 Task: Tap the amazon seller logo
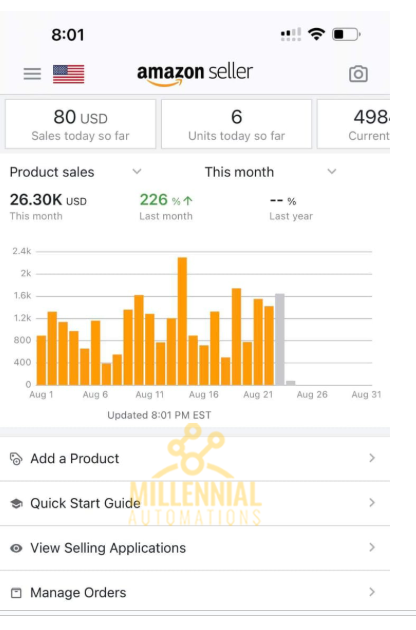coord(195,74)
